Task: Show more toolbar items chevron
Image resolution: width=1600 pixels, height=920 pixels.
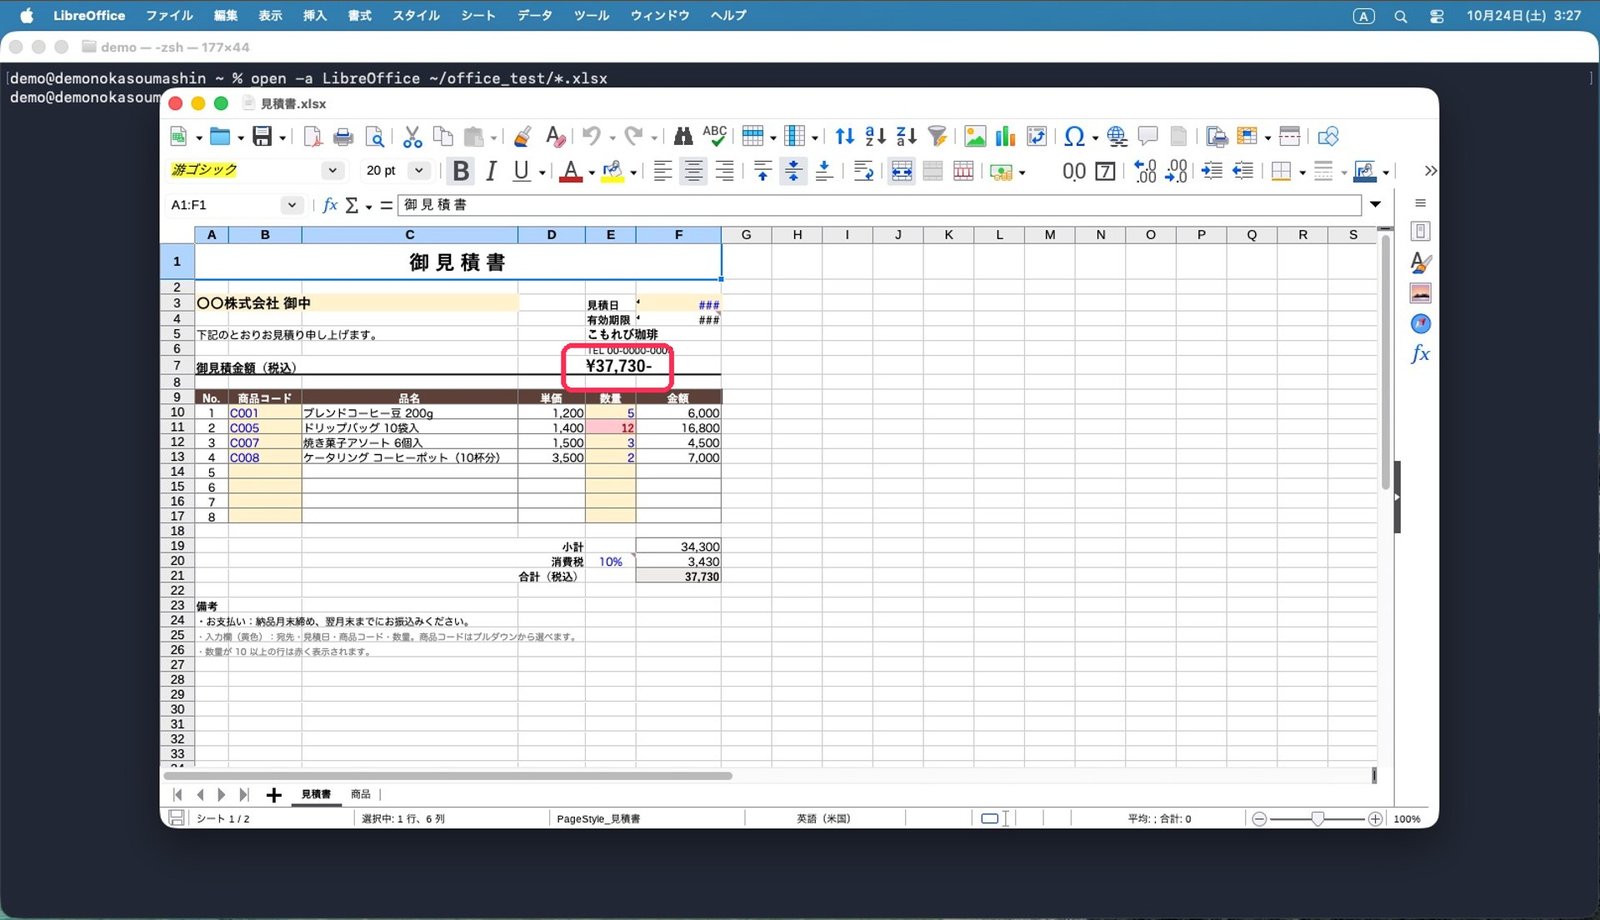Action: 1430,171
